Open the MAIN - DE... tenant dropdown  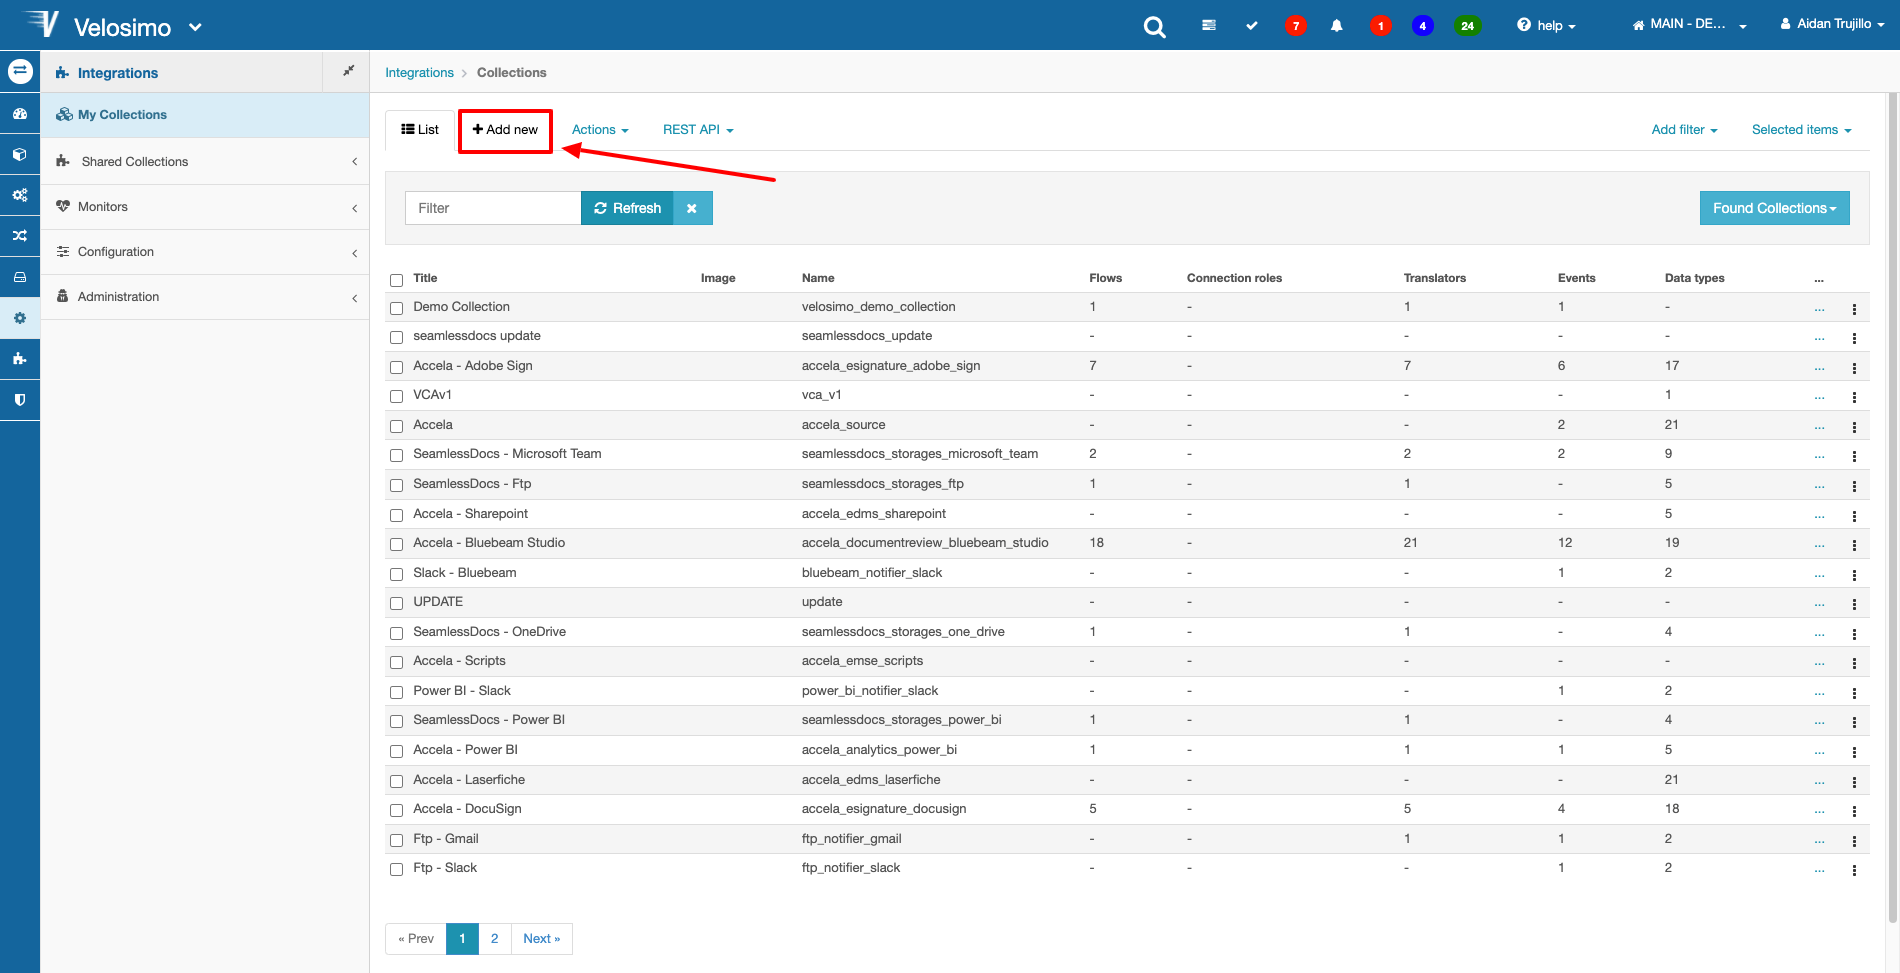pos(1690,24)
